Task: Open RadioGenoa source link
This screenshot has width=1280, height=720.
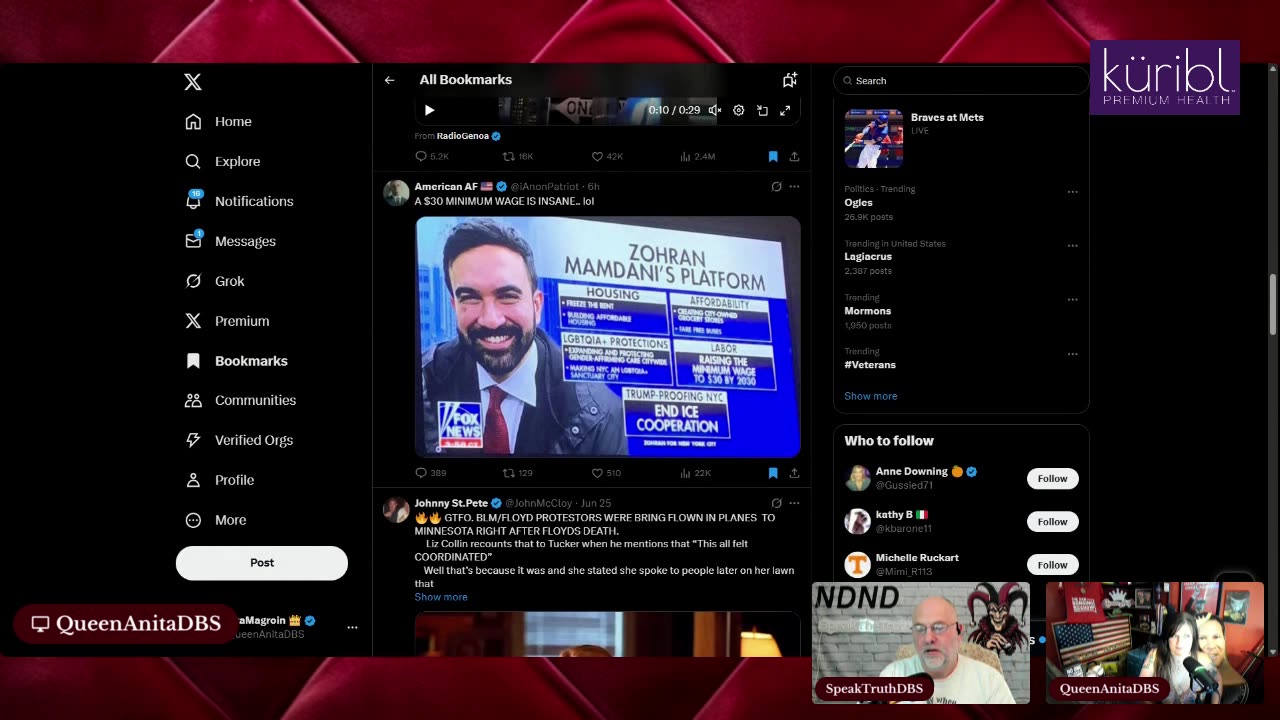Action: point(462,136)
